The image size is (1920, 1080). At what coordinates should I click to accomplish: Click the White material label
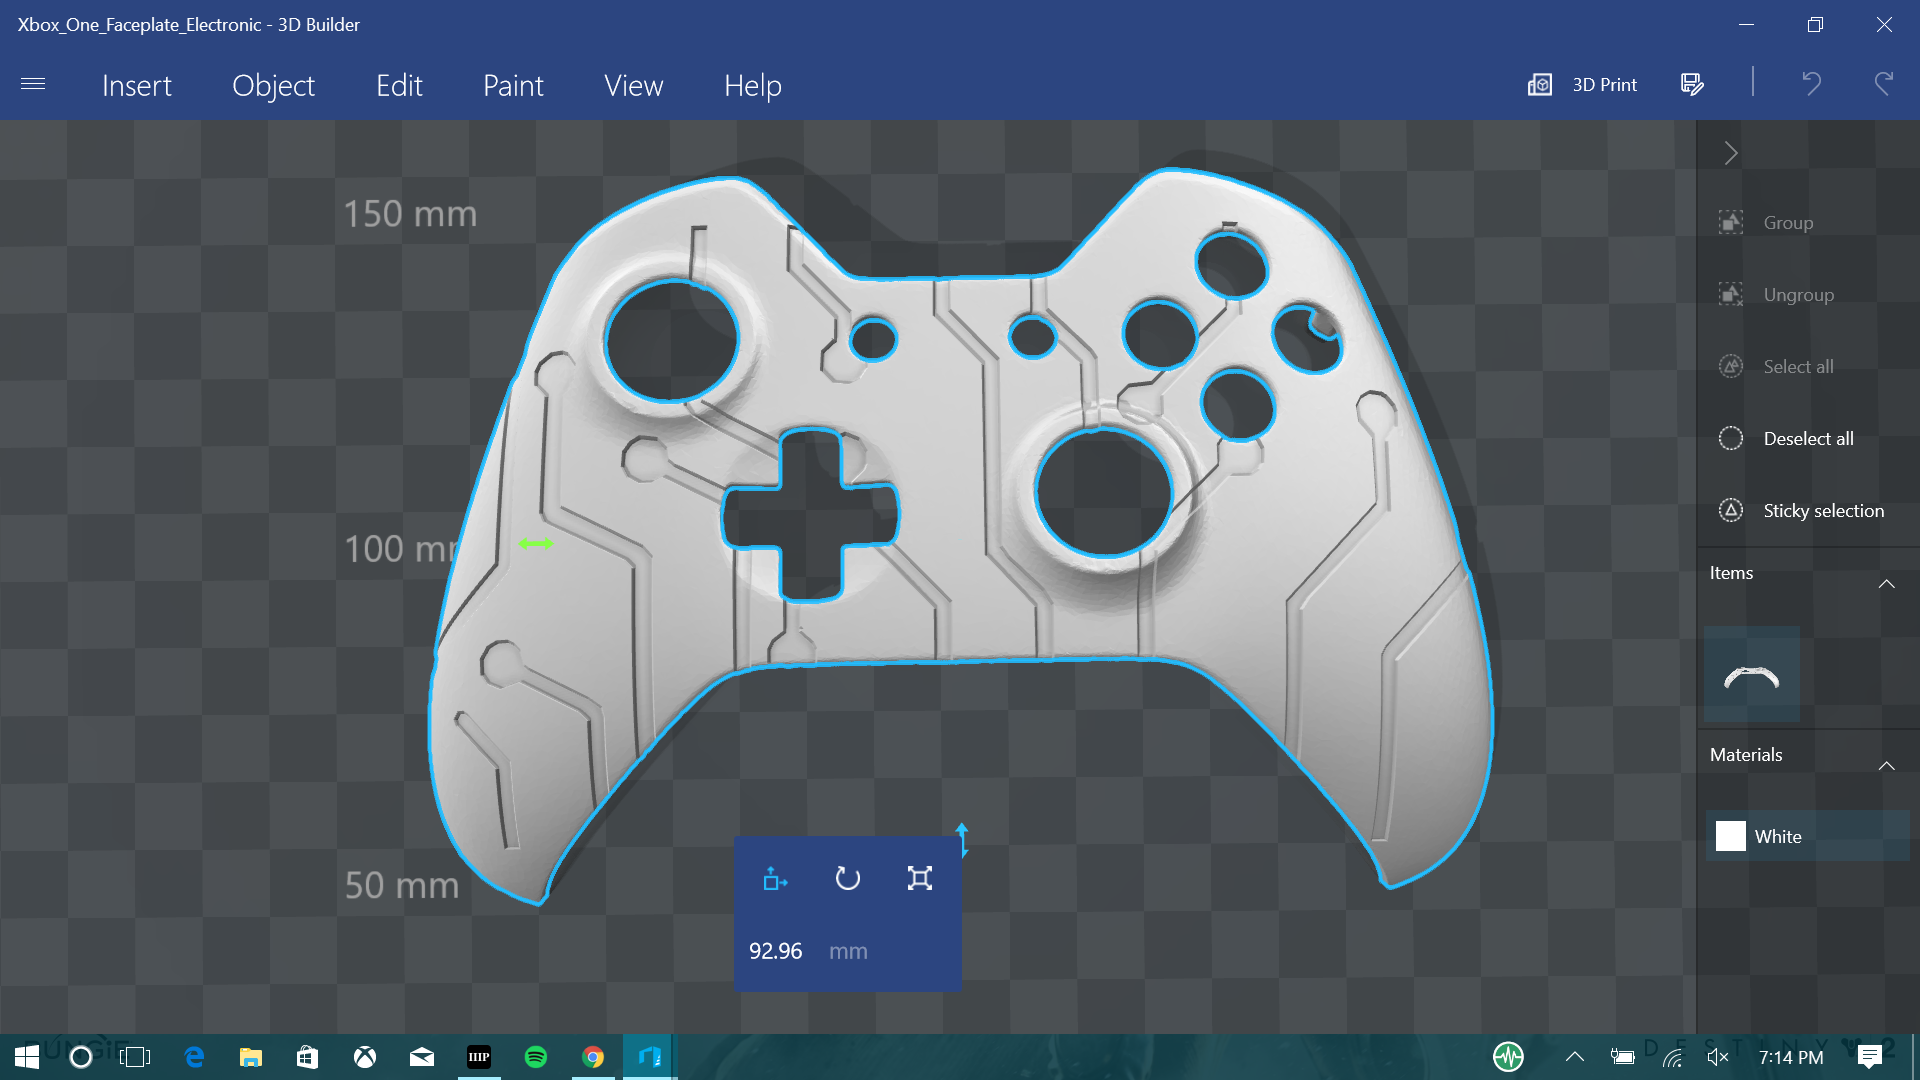(1777, 837)
